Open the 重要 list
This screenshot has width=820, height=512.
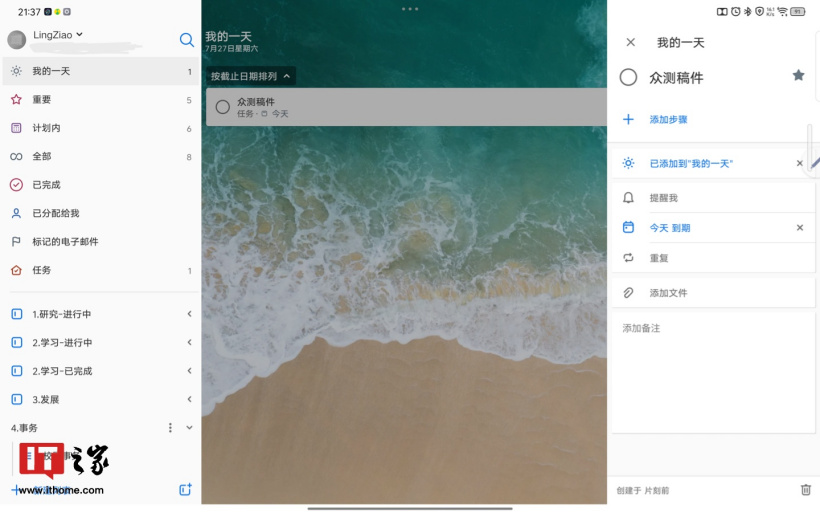click(42, 100)
